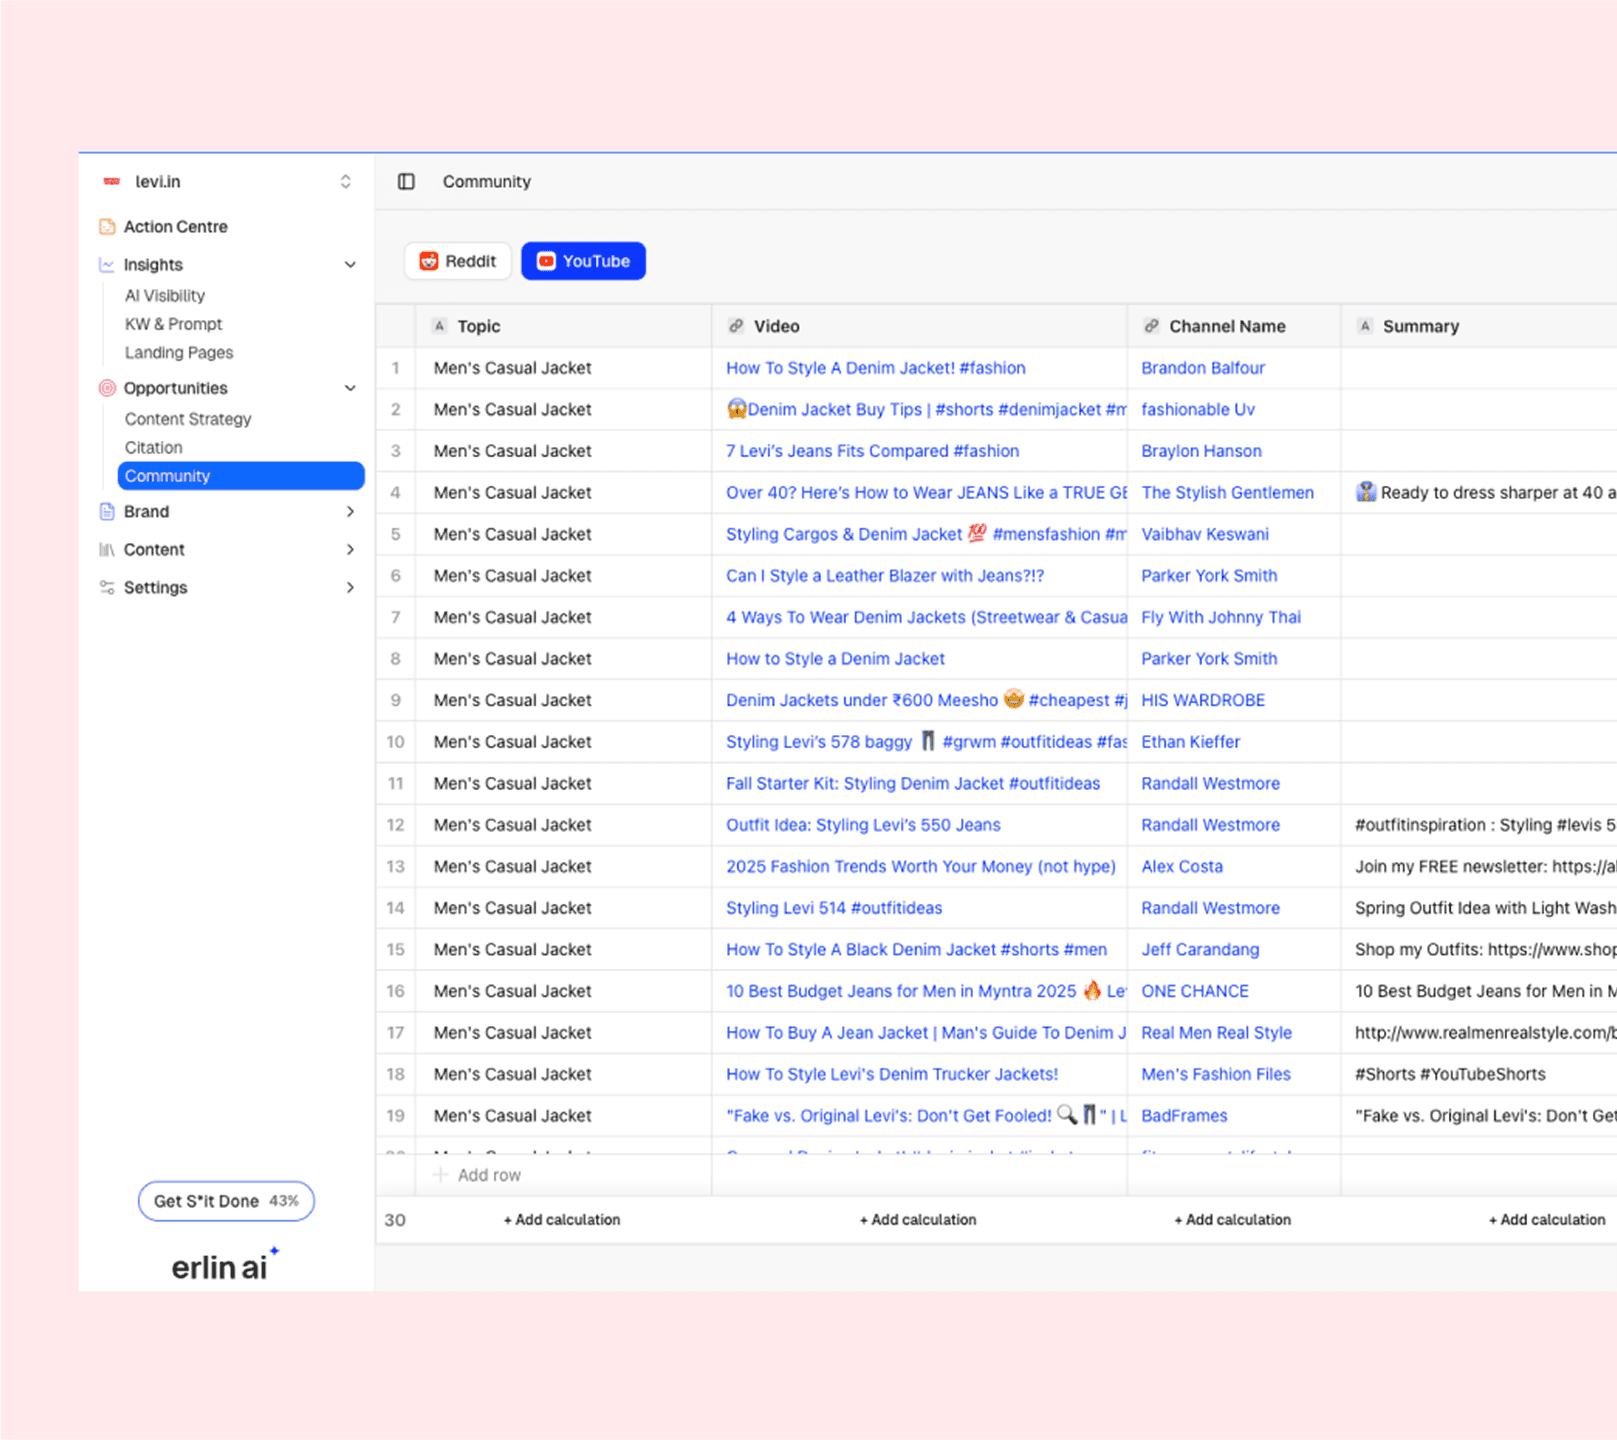Open 'How To Style Levi's Denim Trucker Jackets!' link
This screenshot has width=1617, height=1440.
tap(892, 1074)
